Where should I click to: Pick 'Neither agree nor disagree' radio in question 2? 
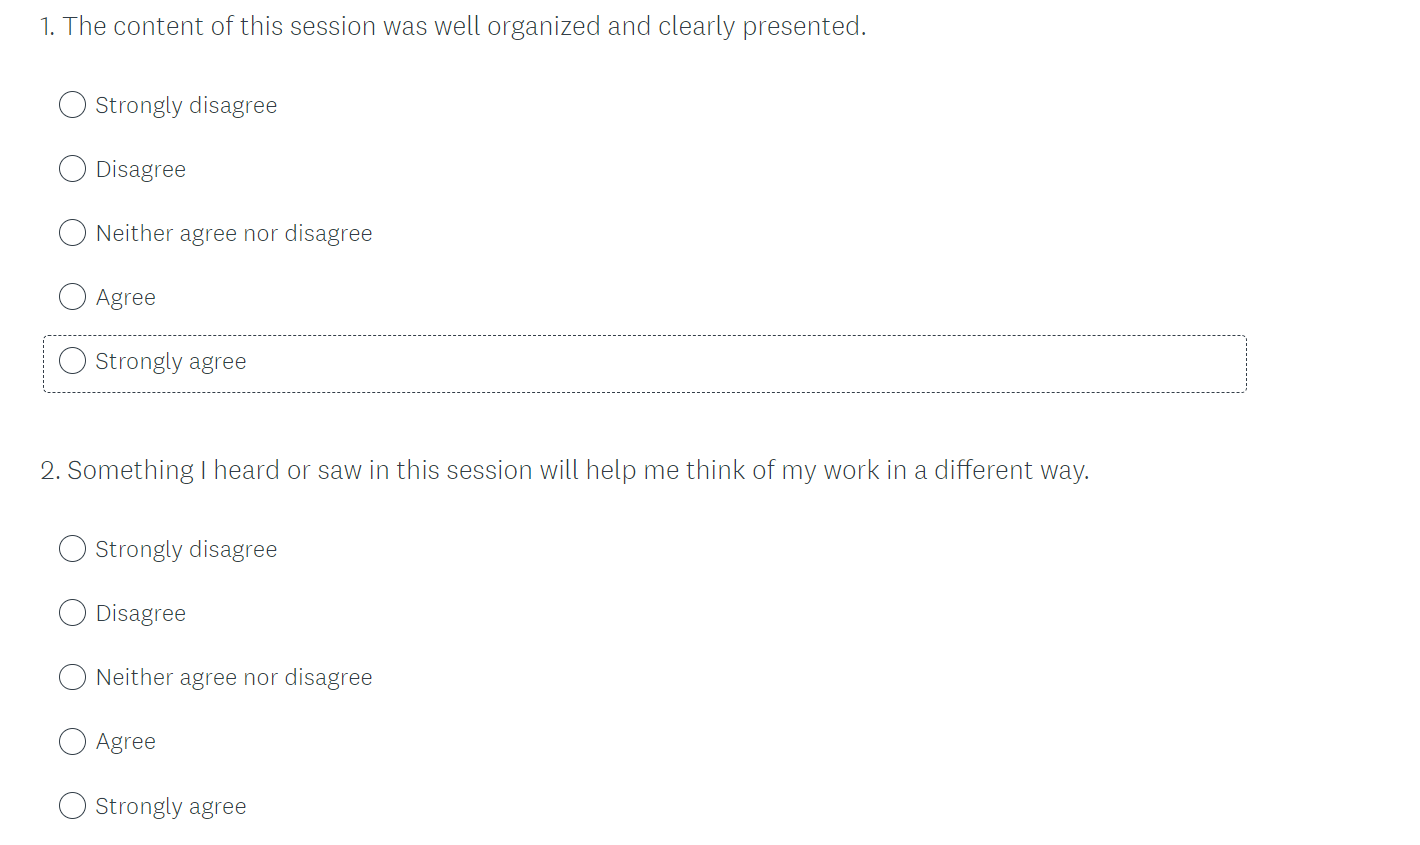coord(72,677)
